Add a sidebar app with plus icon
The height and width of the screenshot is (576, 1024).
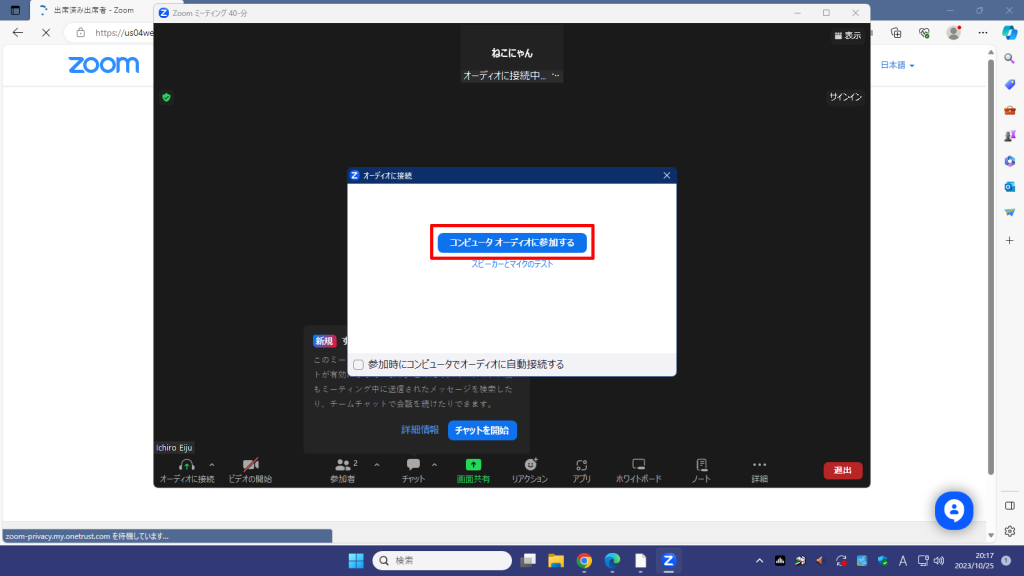tap(1010, 240)
